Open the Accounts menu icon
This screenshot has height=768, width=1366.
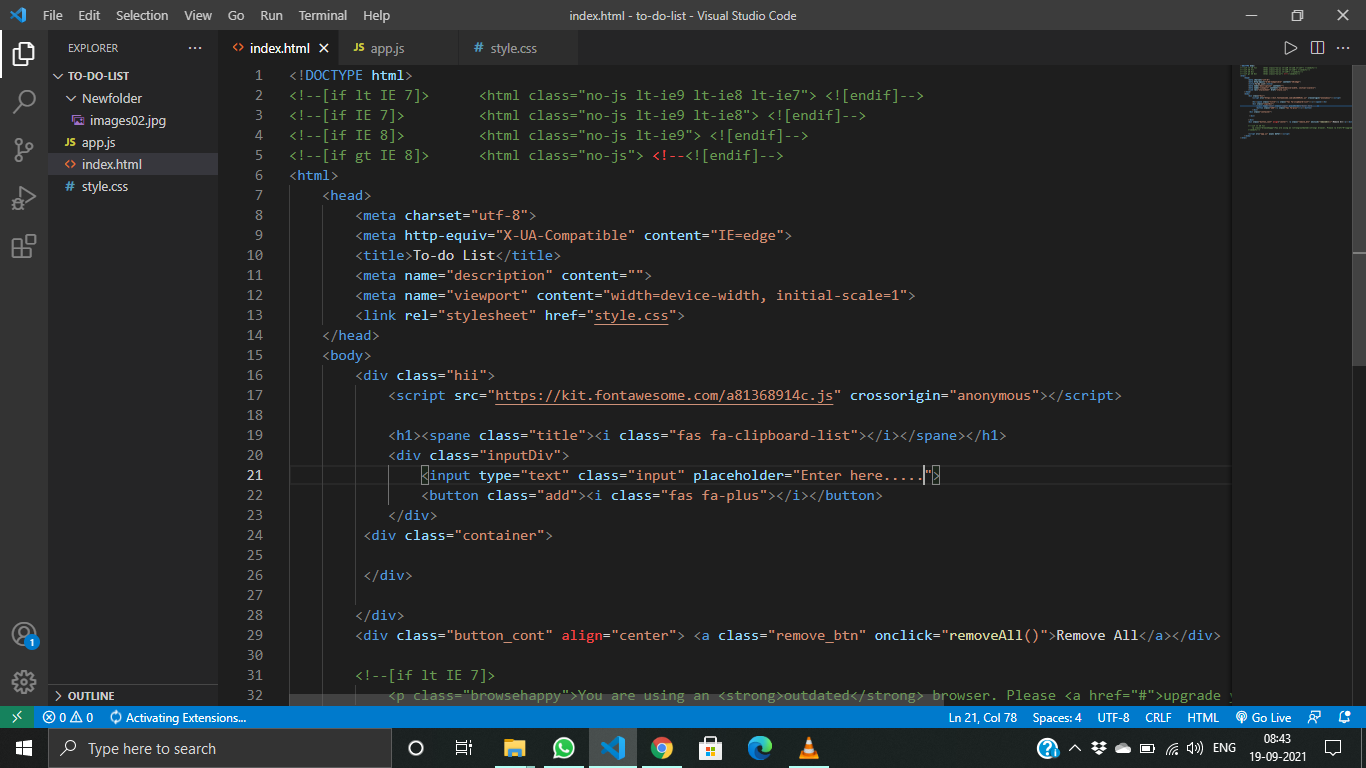click(x=24, y=634)
